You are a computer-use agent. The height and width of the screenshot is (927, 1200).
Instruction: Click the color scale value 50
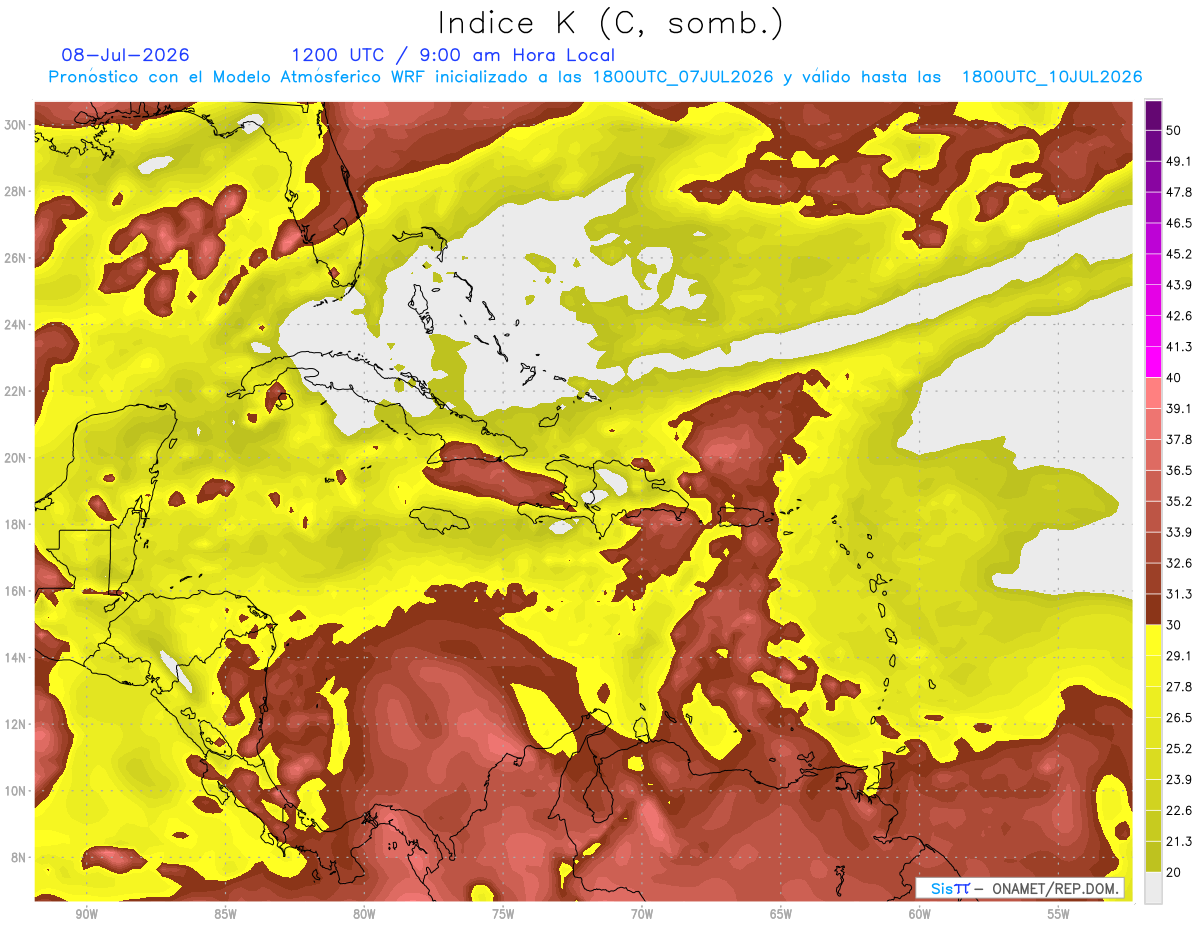(x=1174, y=130)
